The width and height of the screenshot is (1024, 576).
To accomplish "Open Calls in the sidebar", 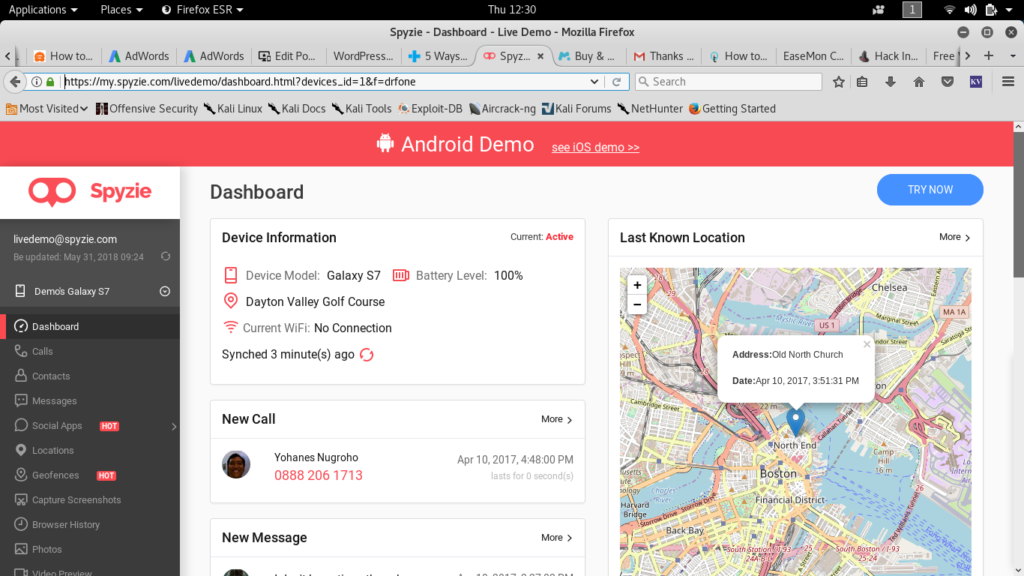I will 42,351.
